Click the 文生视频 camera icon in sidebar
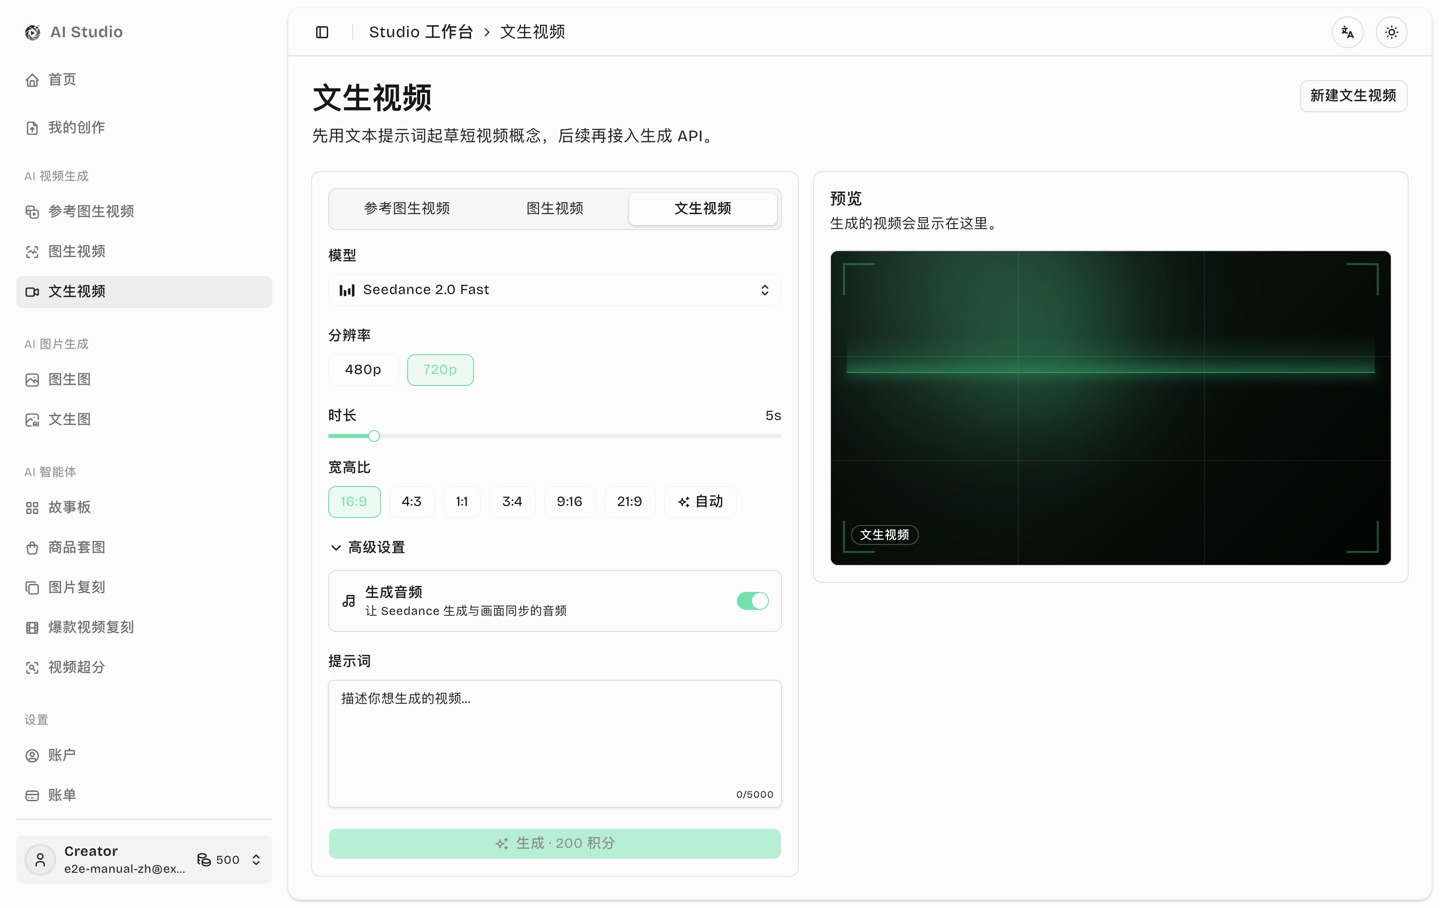The height and width of the screenshot is (908, 1440). 32,292
